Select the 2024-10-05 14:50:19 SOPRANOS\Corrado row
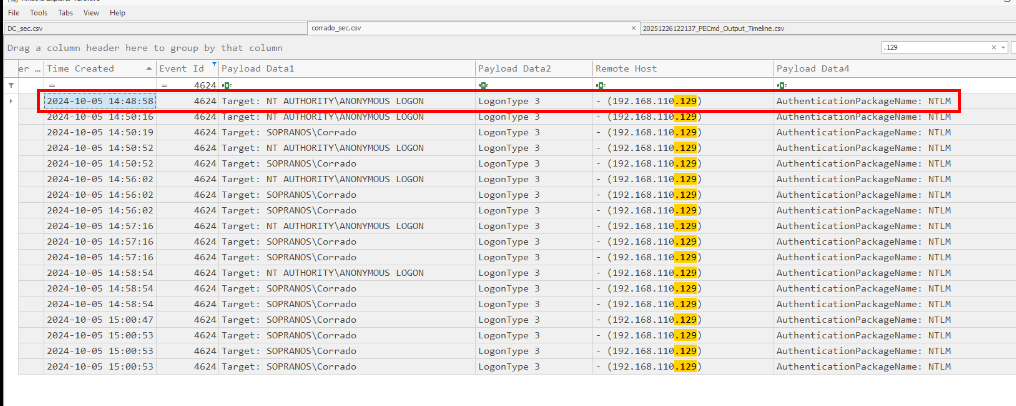This screenshot has width=1016, height=406. (x=300, y=132)
